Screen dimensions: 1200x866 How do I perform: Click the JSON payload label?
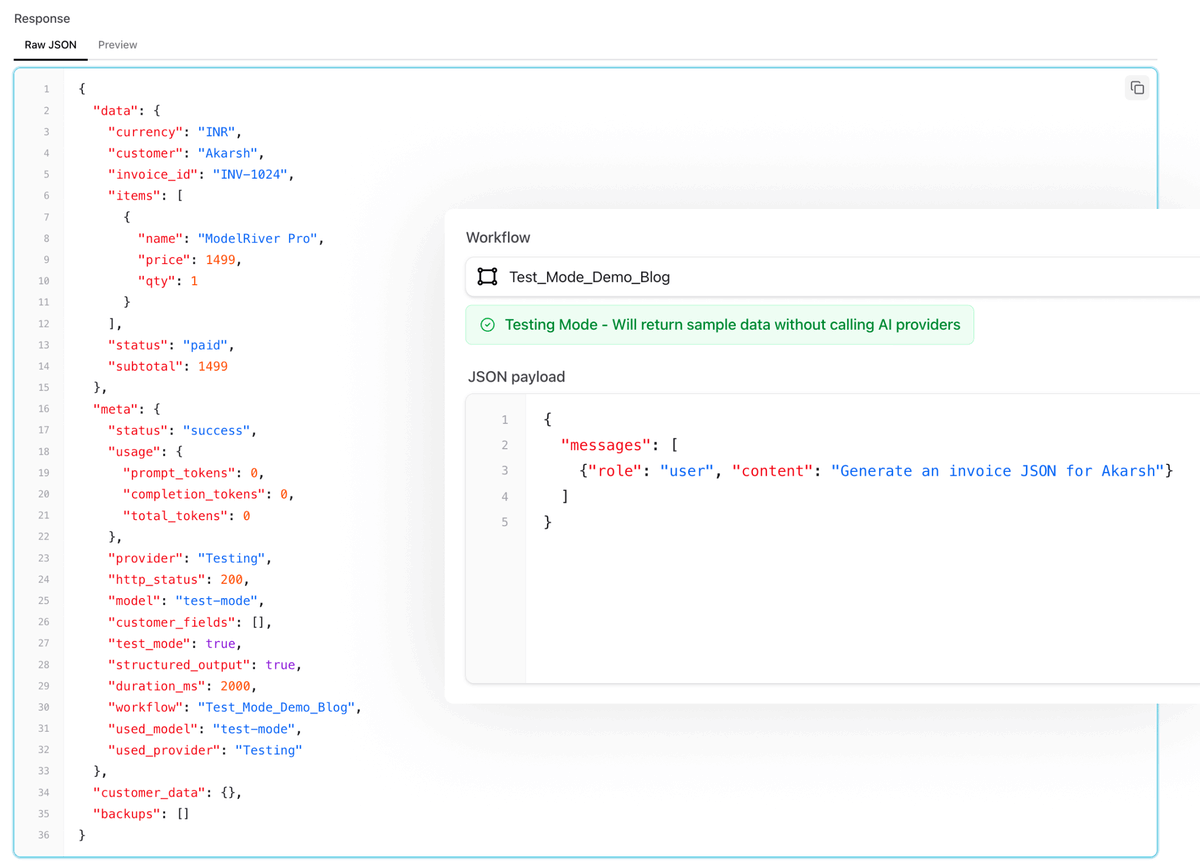click(516, 377)
